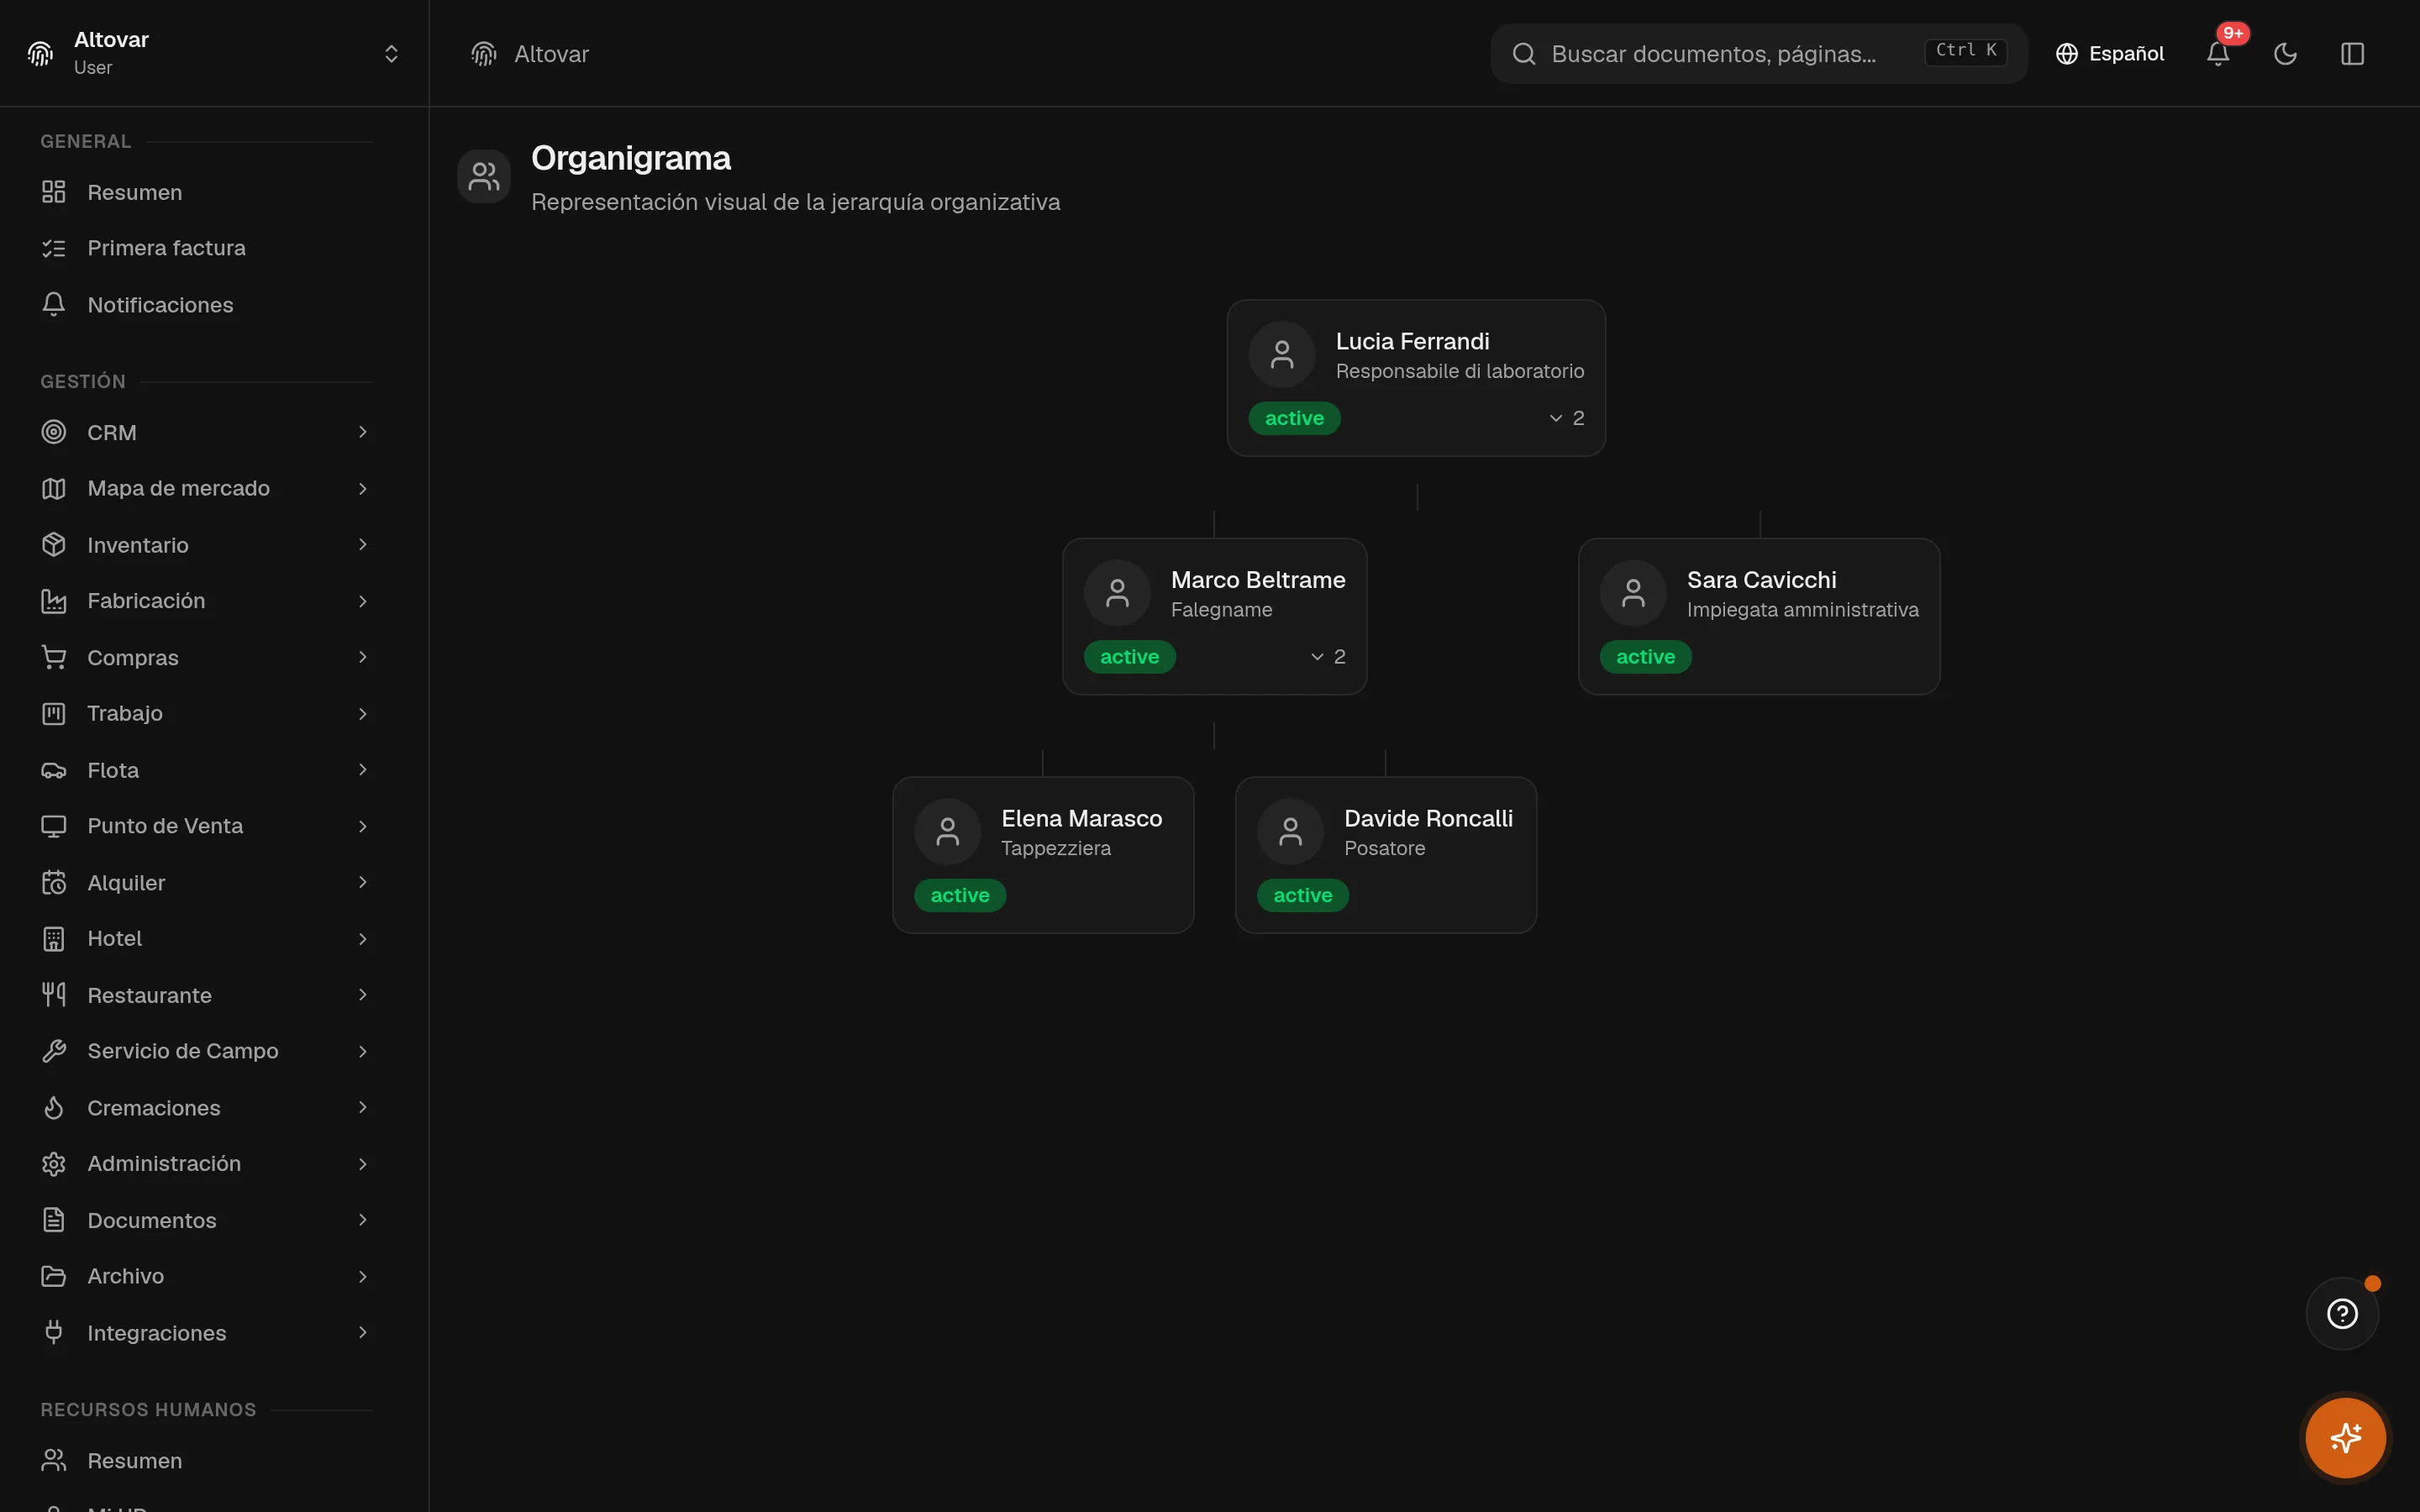Image resolution: width=2420 pixels, height=1512 pixels.
Task: Expand the Mapa de mercado chevron
Action: pyautogui.click(x=363, y=488)
